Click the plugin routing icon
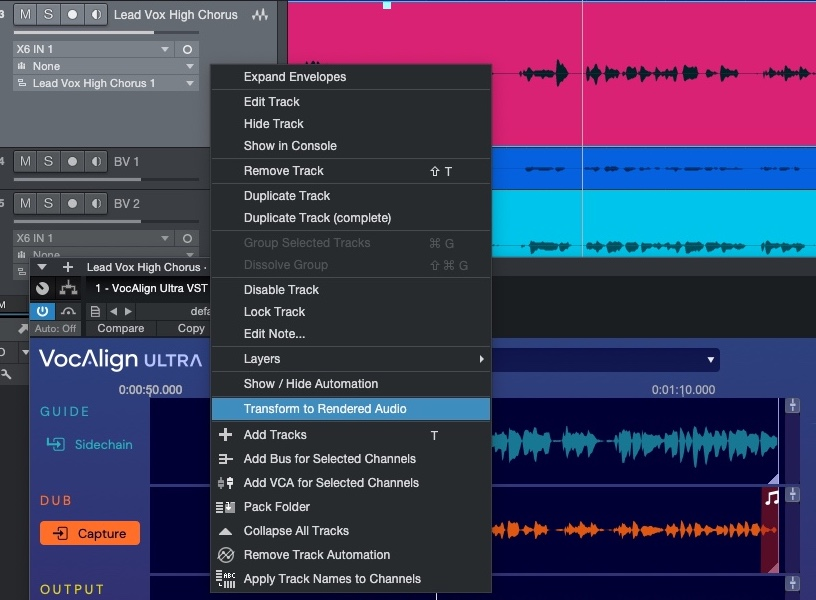Screen dimensions: 816x600 click(68, 288)
